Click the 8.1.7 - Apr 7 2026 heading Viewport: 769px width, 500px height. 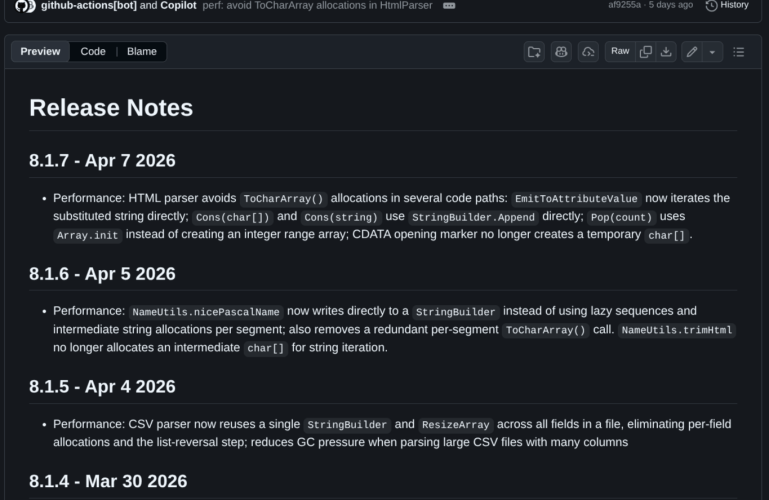[x=102, y=160]
